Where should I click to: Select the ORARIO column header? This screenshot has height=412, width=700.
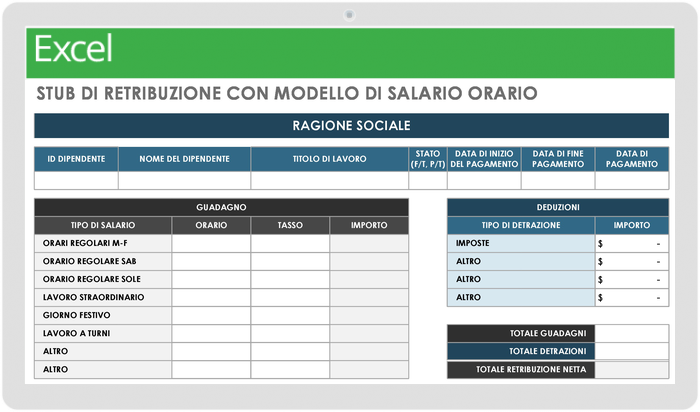211,225
